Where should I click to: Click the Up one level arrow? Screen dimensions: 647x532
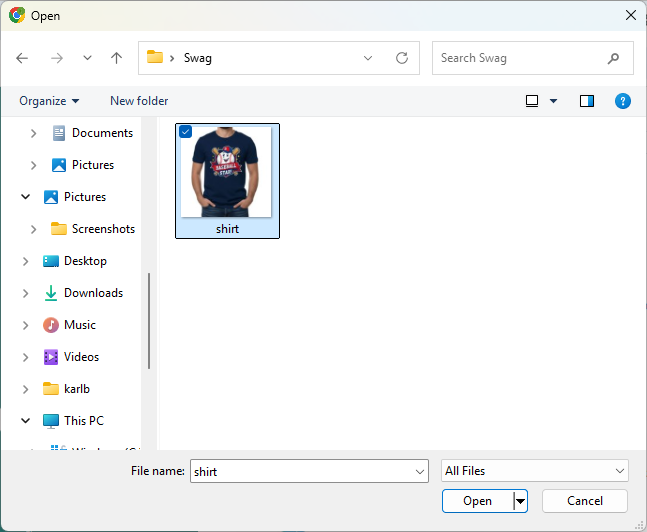(116, 58)
